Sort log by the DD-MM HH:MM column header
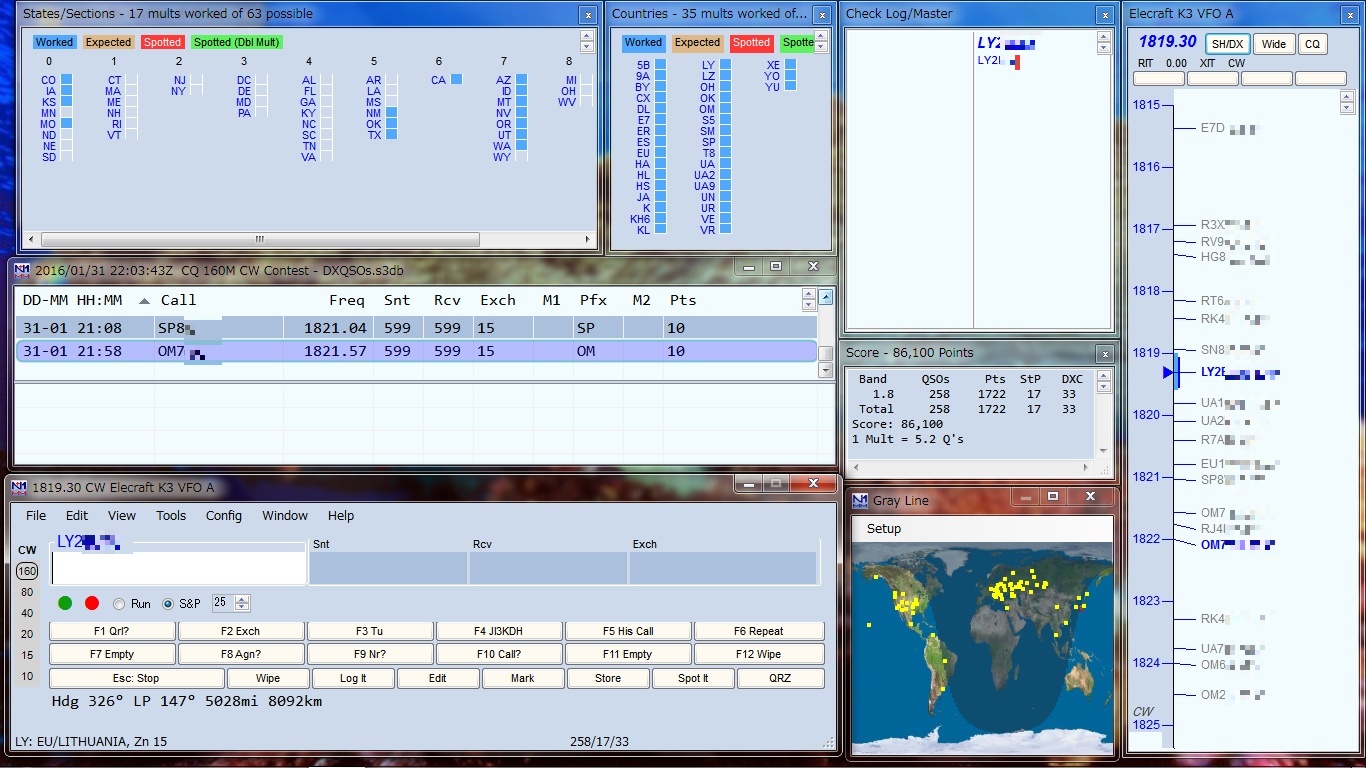The image size is (1366, 768). [x=72, y=300]
